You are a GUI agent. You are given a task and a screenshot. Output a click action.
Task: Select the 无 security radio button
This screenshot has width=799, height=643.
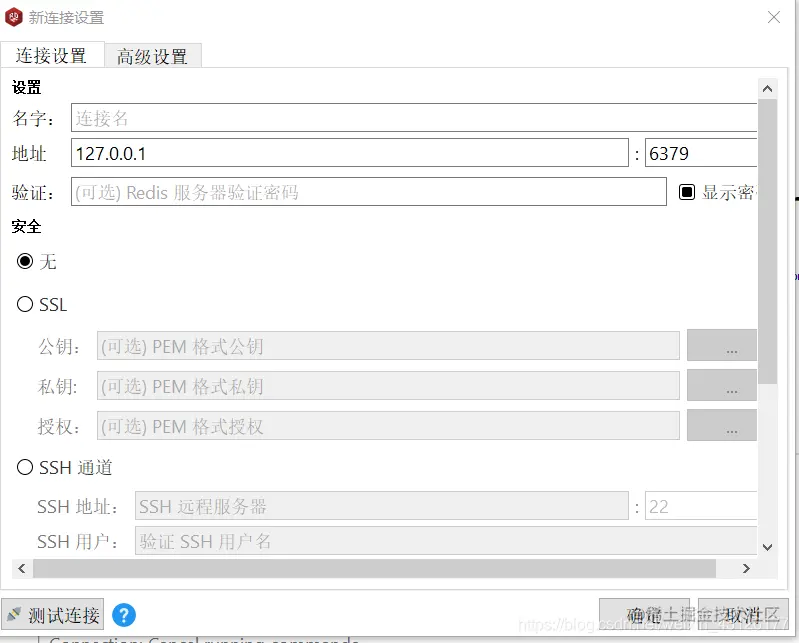(25, 261)
